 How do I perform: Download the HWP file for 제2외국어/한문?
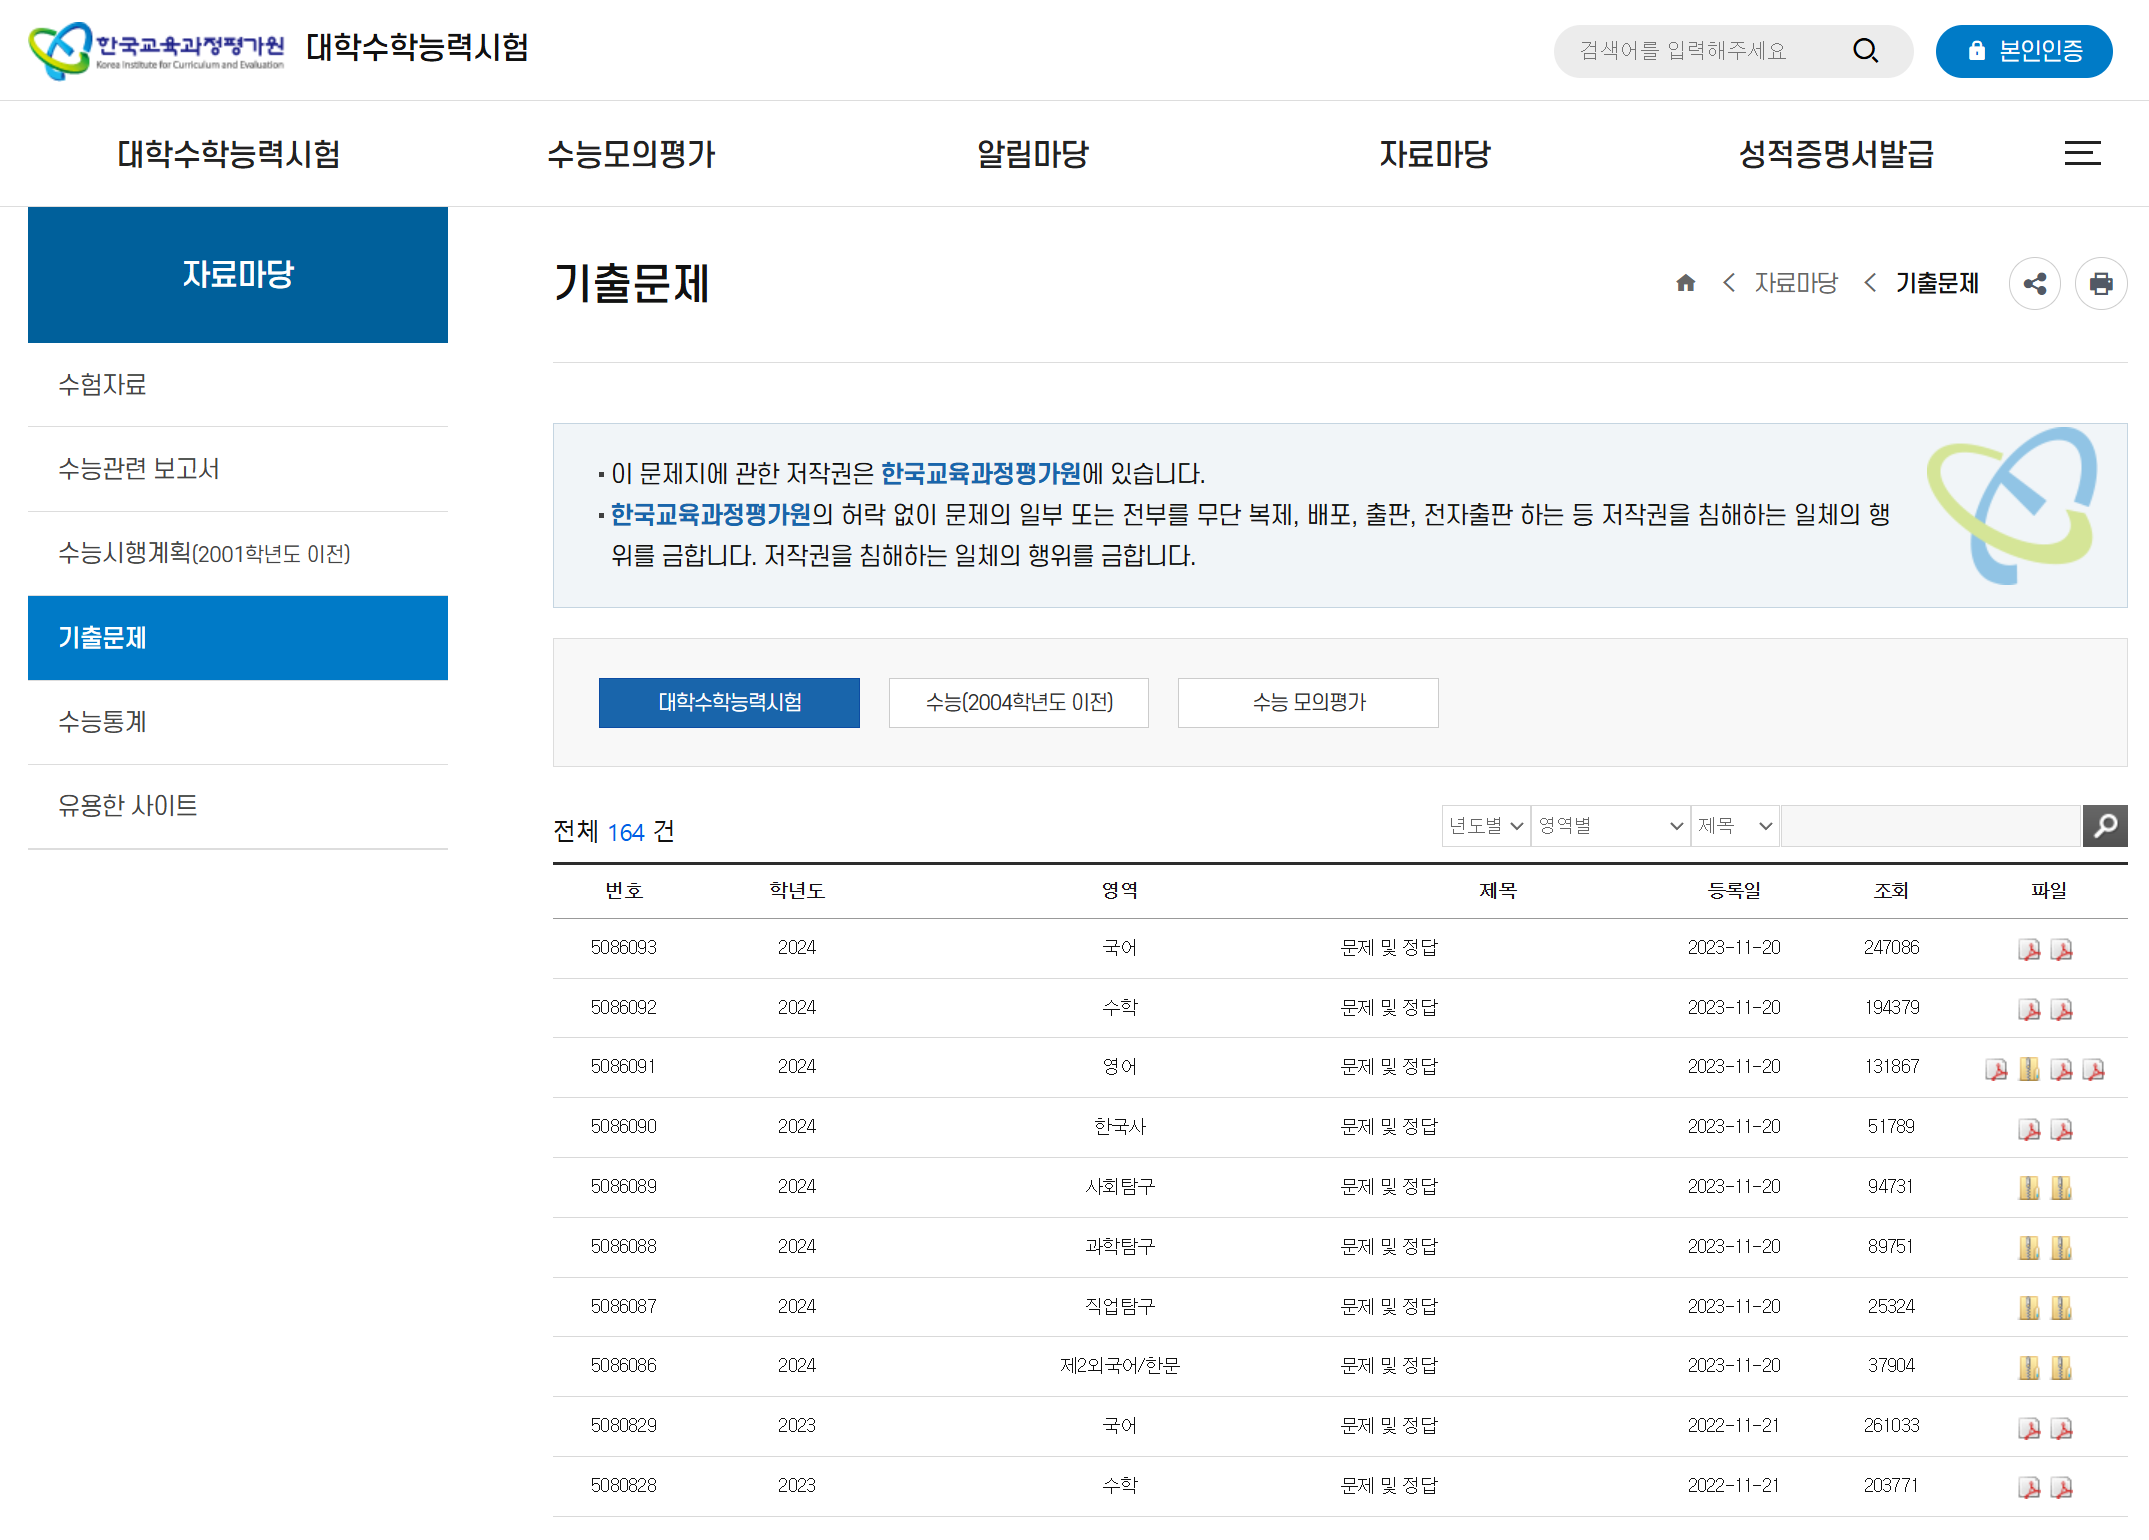[x=2029, y=1366]
